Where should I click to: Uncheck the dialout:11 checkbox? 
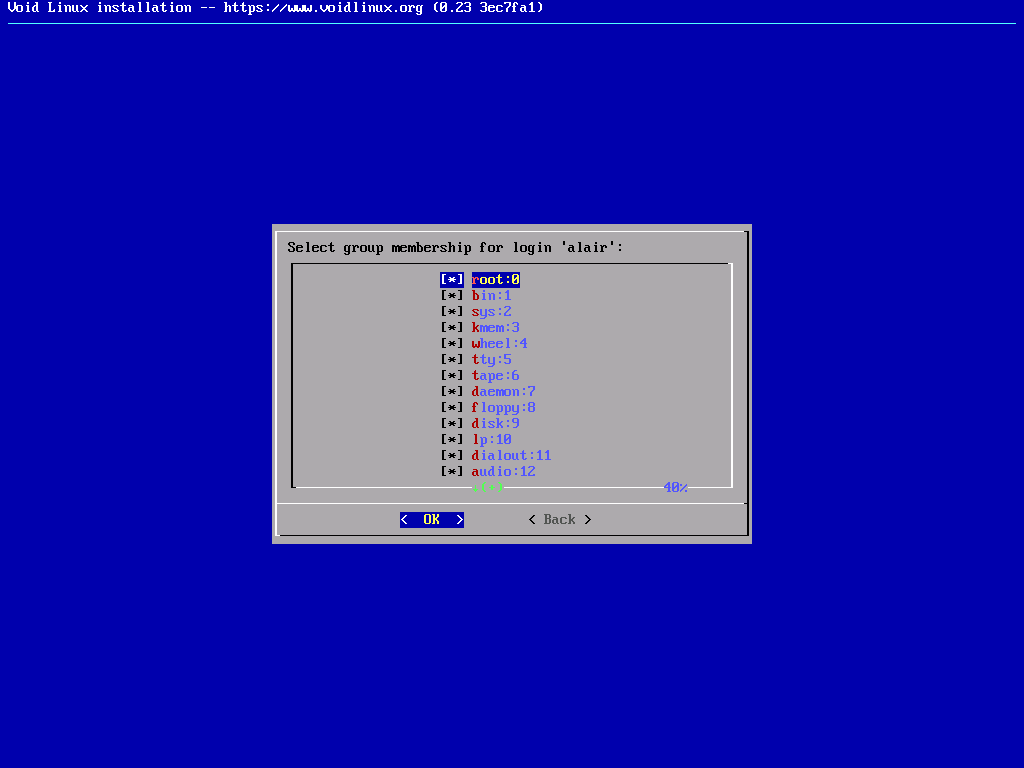[x=452, y=456]
